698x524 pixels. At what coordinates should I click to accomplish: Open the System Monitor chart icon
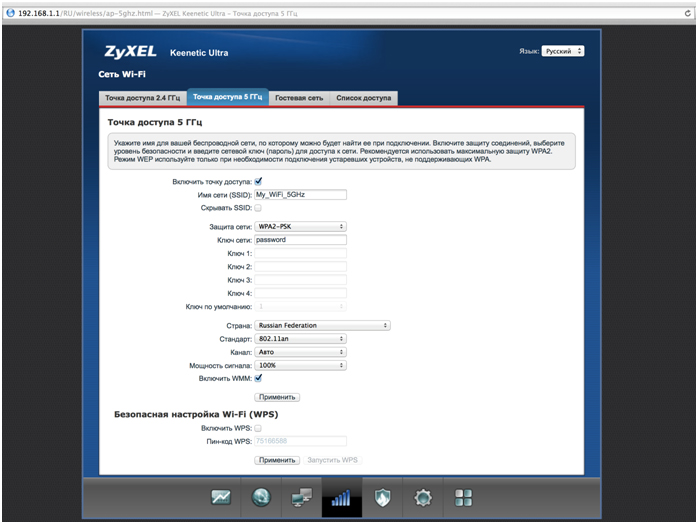pos(221,497)
